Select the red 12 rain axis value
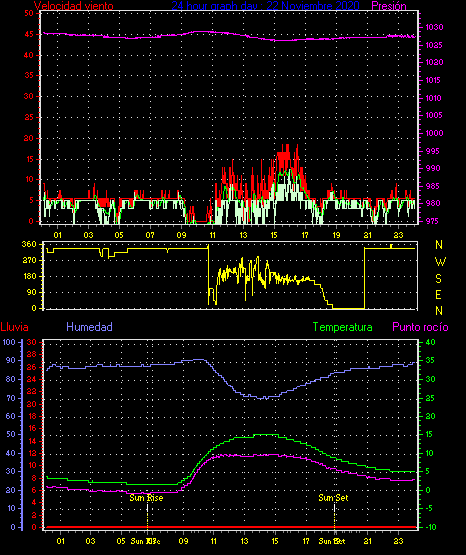Image resolution: width=466 pixels, height=555 pixels. [x=32, y=453]
